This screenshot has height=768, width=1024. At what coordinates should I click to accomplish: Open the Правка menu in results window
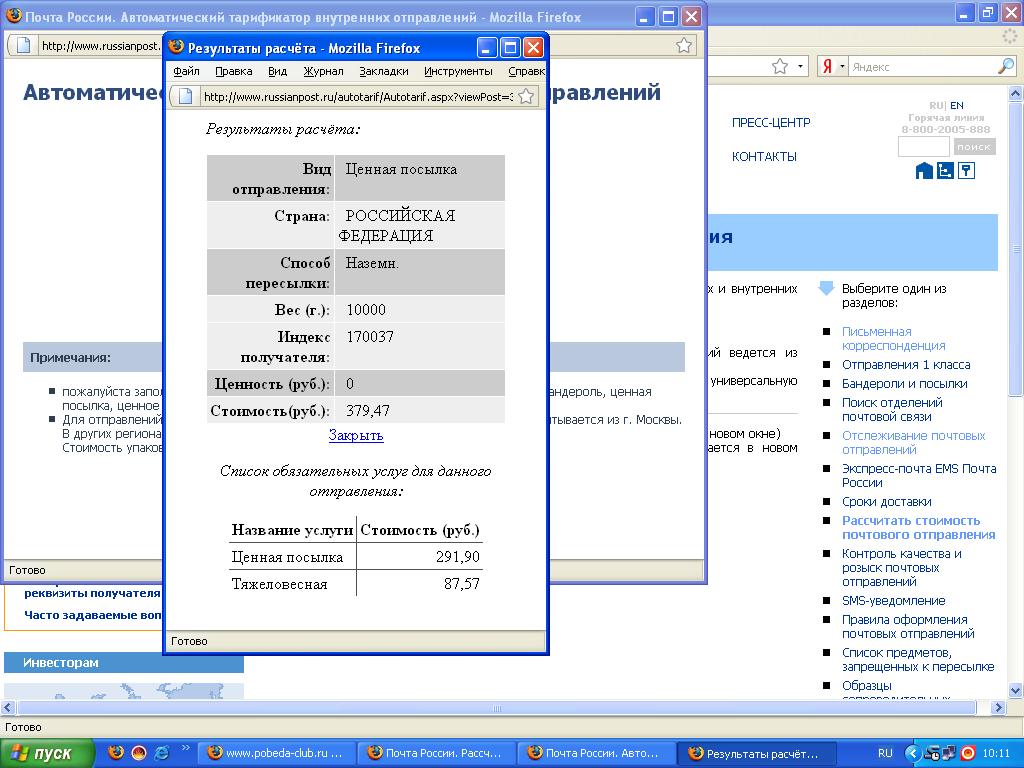(x=233, y=71)
